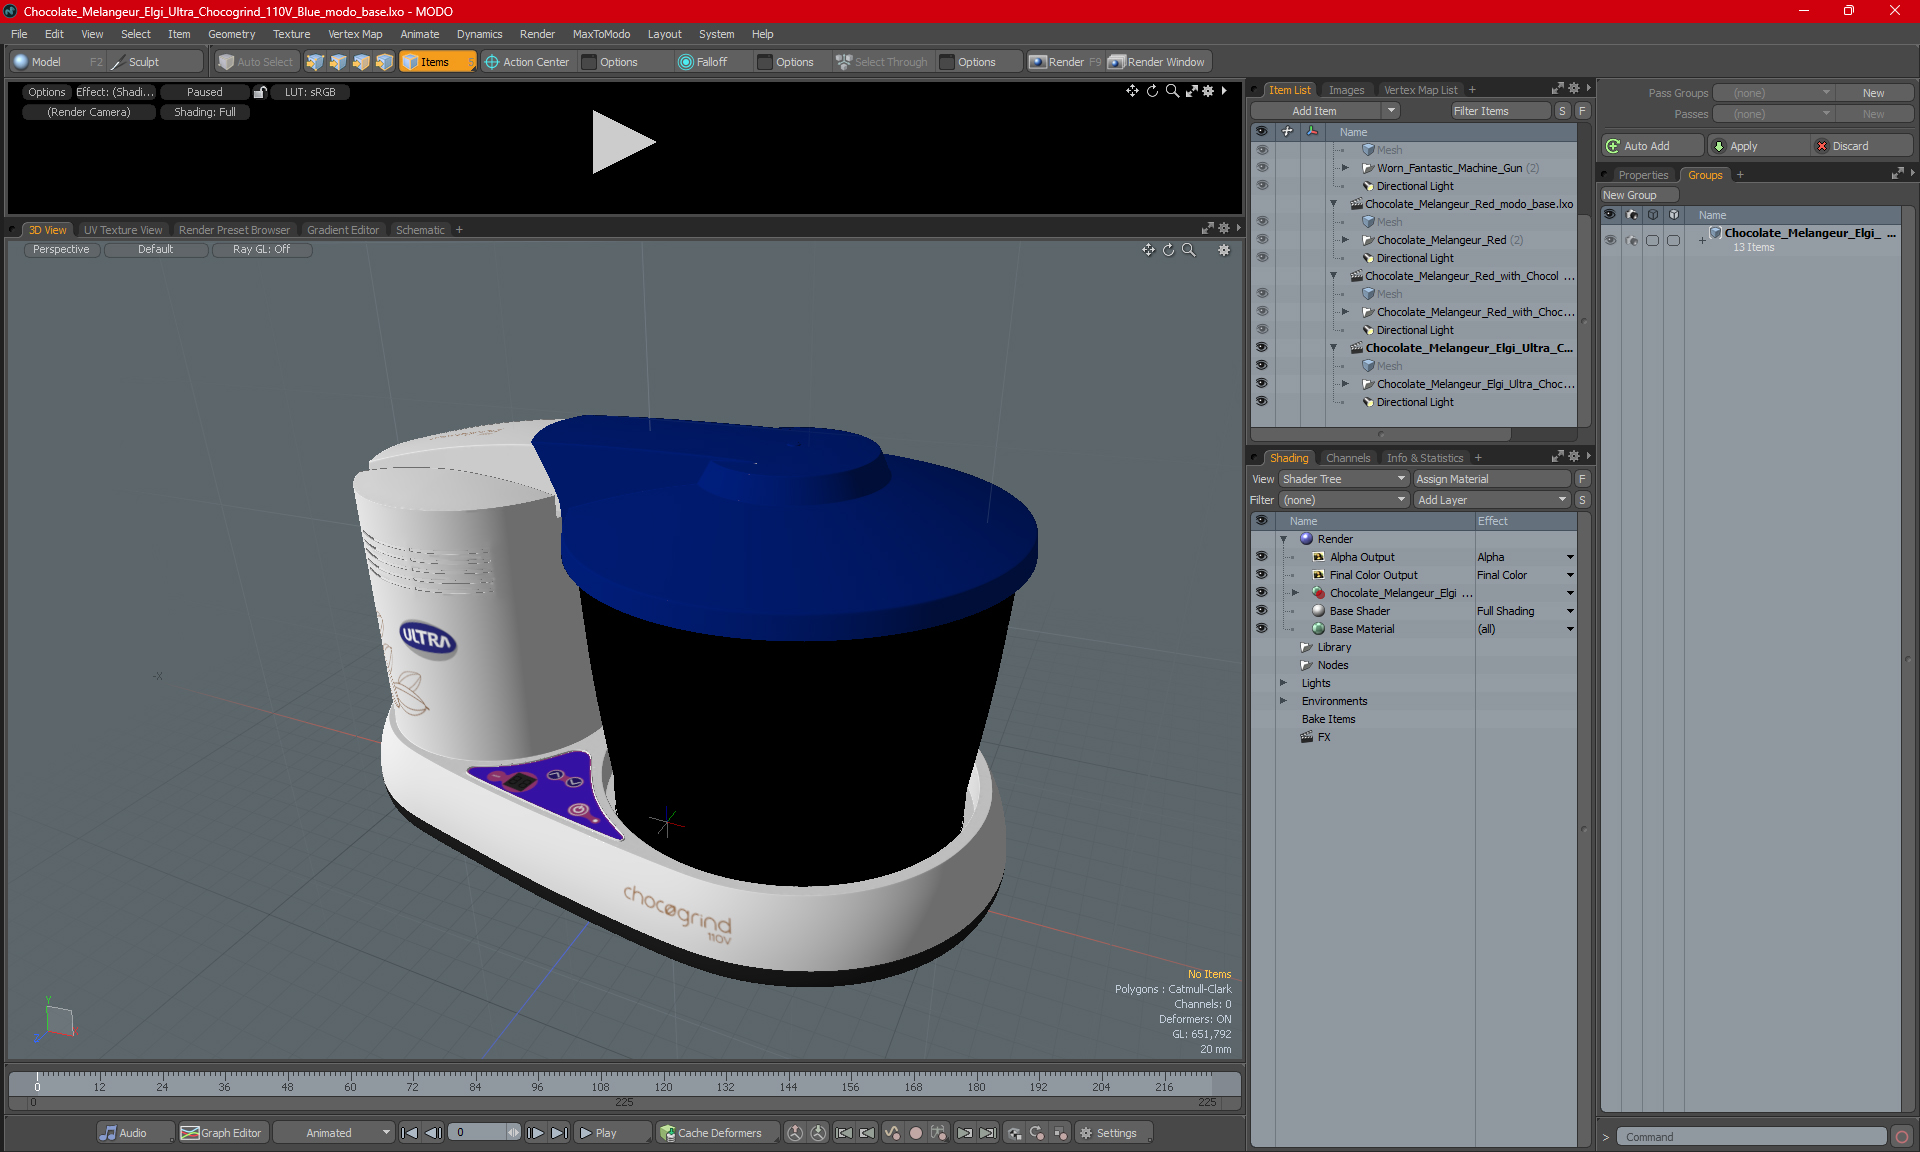Image resolution: width=1920 pixels, height=1152 pixels.
Task: Click timeline marker at frame 120
Action: 663,1087
